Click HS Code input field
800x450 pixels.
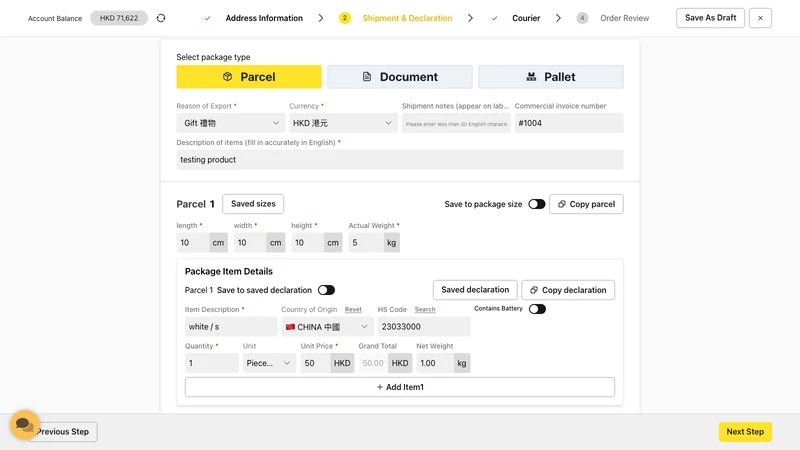coord(424,327)
